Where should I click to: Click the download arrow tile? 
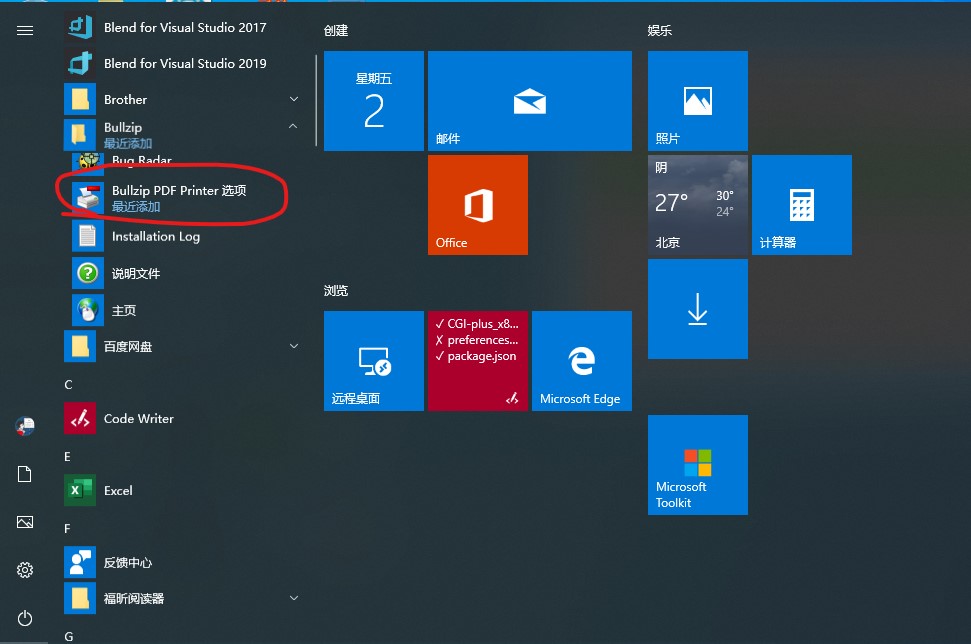point(698,309)
